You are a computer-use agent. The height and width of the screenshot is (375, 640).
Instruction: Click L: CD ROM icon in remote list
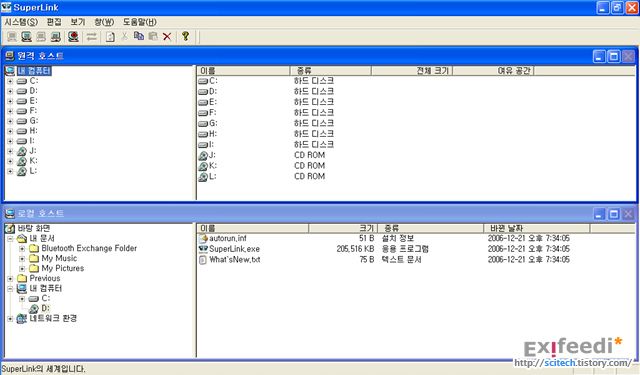coord(203,177)
